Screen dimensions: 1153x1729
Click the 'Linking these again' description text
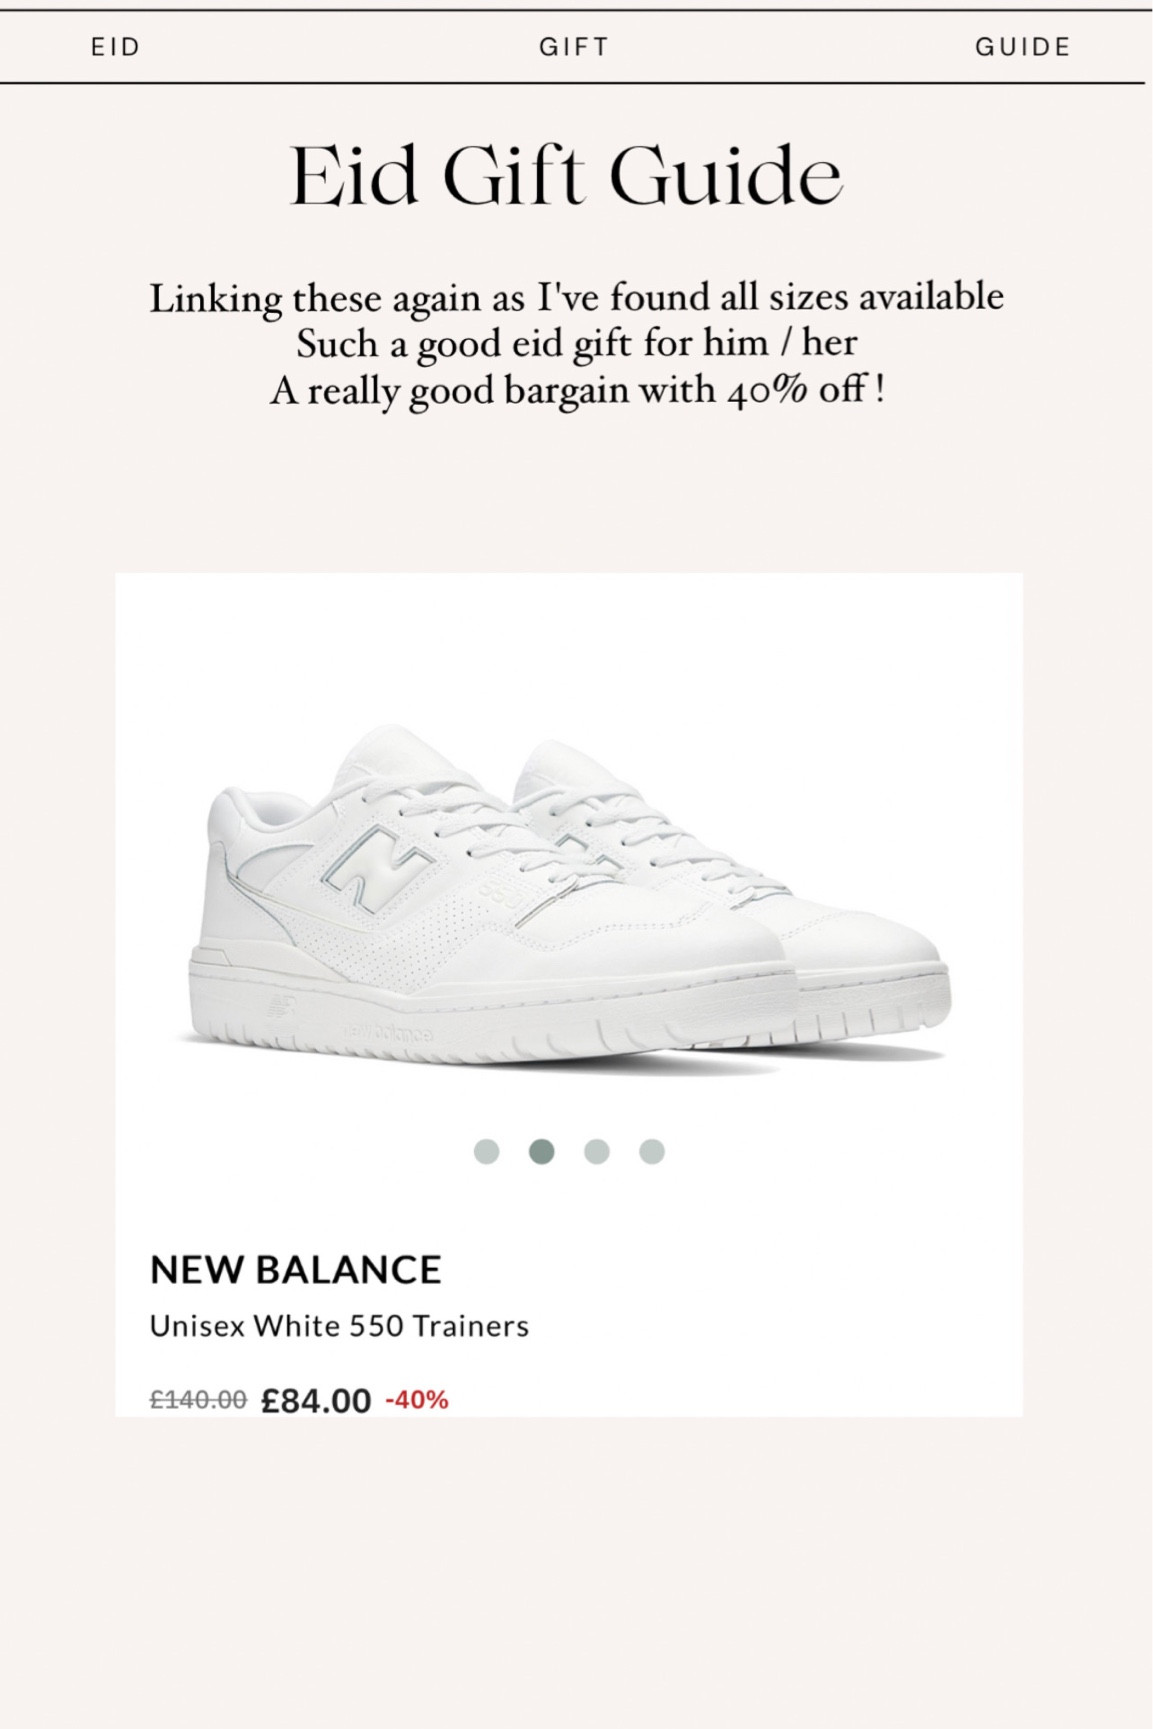pos(578,297)
